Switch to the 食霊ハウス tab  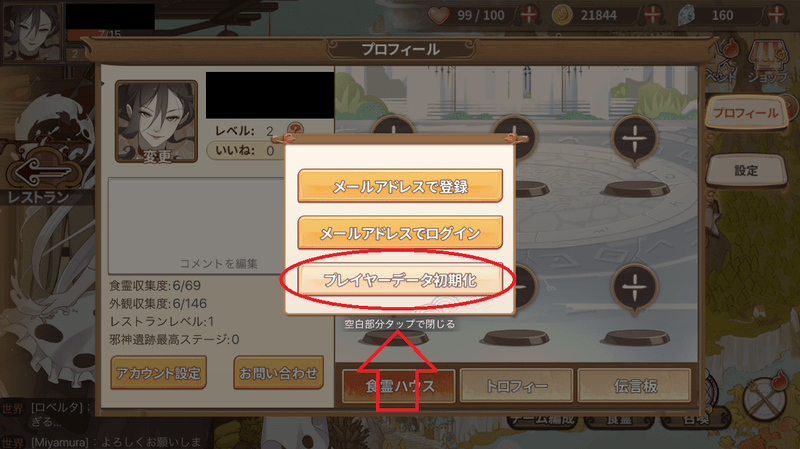pyautogui.click(x=399, y=386)
